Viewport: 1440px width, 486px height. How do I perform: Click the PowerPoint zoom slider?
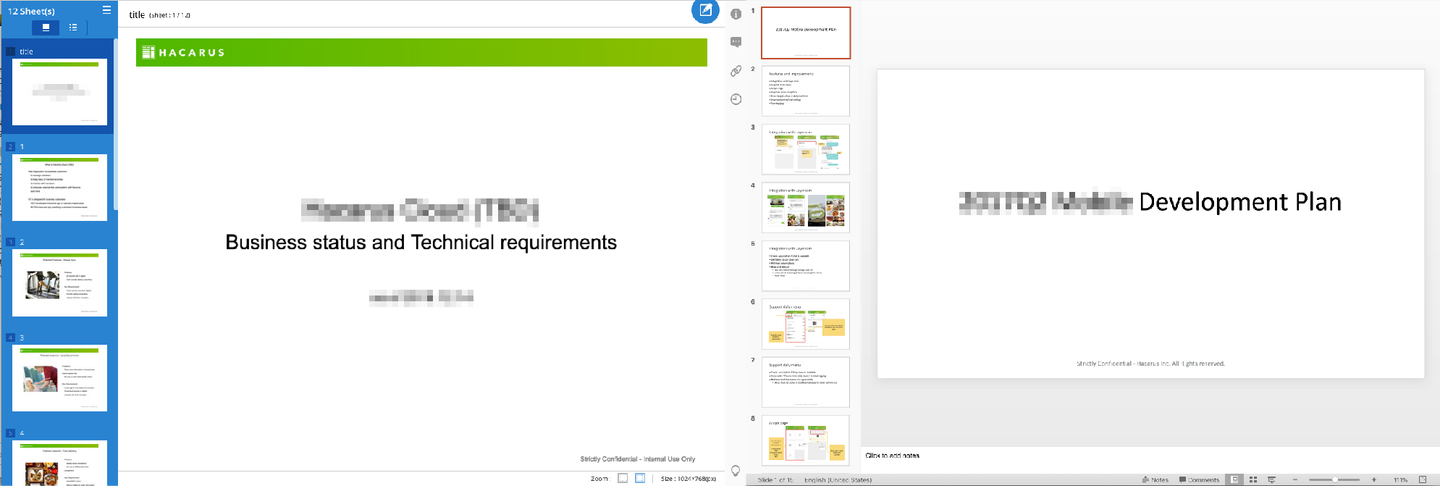(x=1335, y=479)
